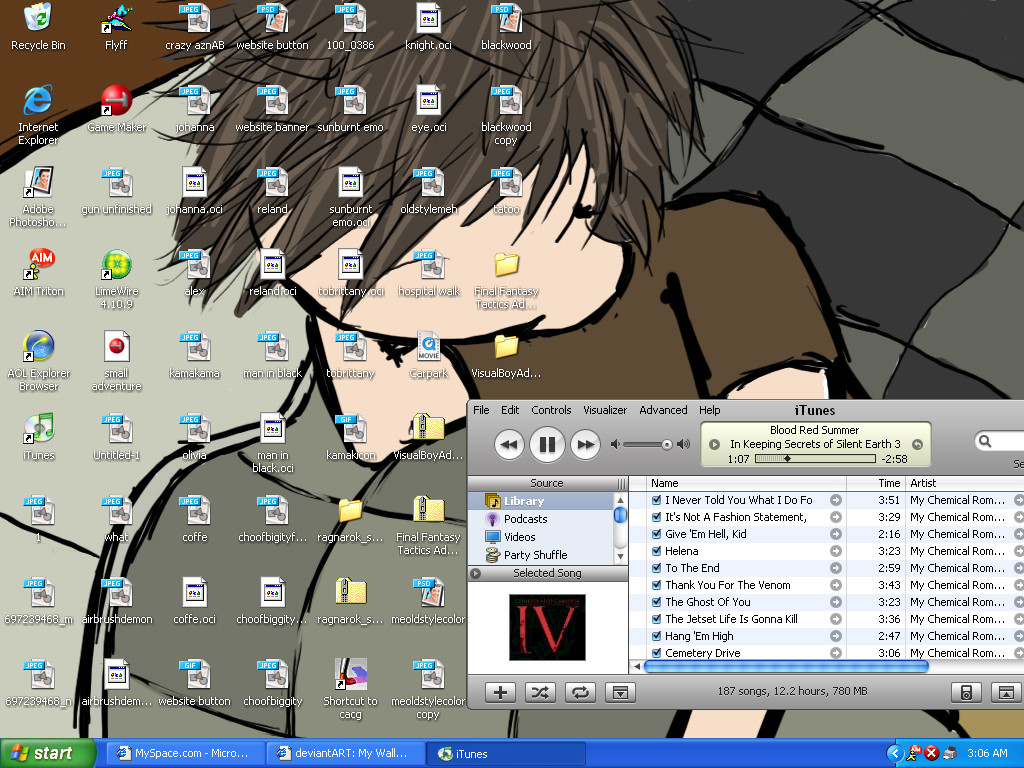Image resolution: width=1024 pixels, height=768 pixels.
Task: Pause the song with the iTunes pause button
Action: [x=547, y=444]
